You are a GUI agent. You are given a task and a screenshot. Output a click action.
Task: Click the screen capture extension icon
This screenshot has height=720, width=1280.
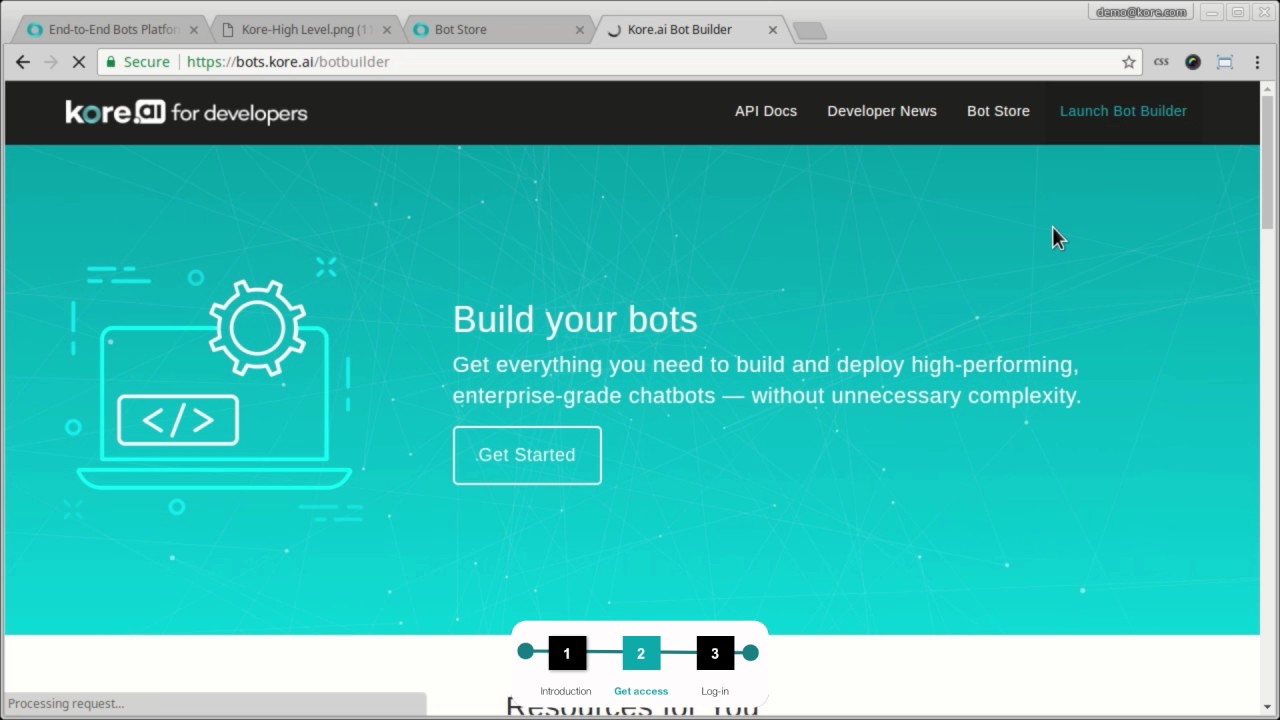coord(1224,62)
